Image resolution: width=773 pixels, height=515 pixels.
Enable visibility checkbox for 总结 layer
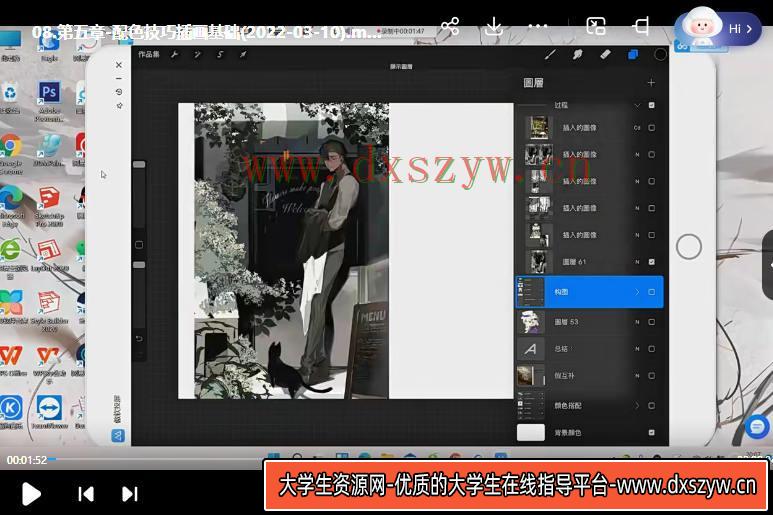point(651,348)
